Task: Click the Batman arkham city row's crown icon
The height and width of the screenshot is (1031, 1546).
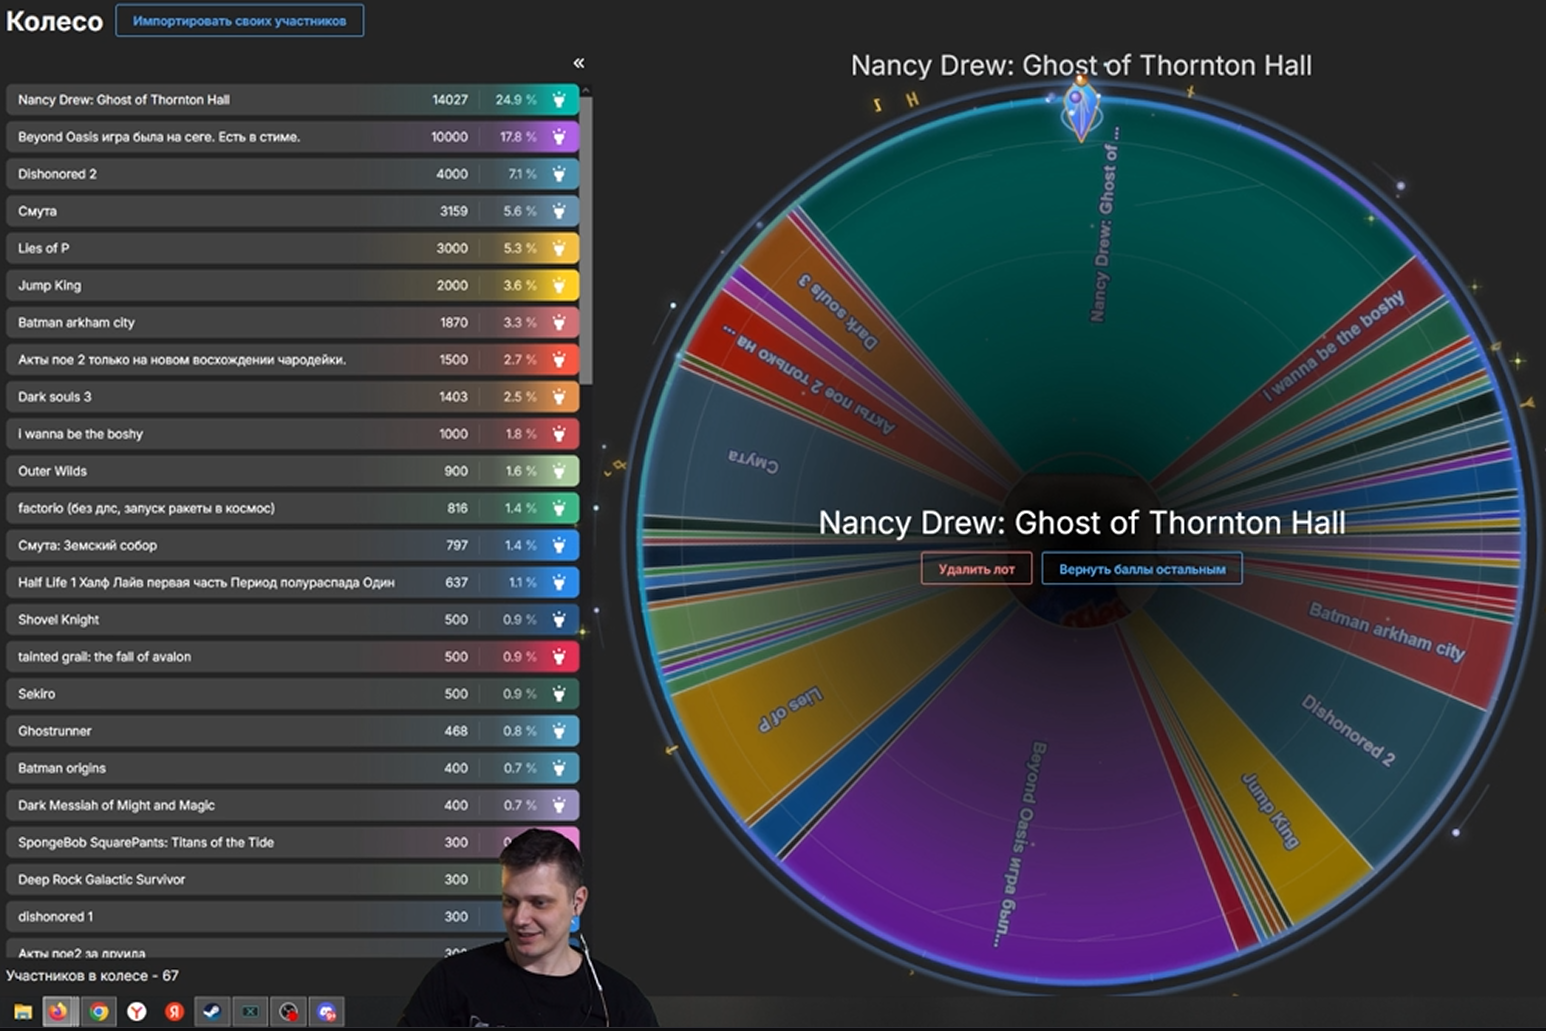Action: coord(559,322)
